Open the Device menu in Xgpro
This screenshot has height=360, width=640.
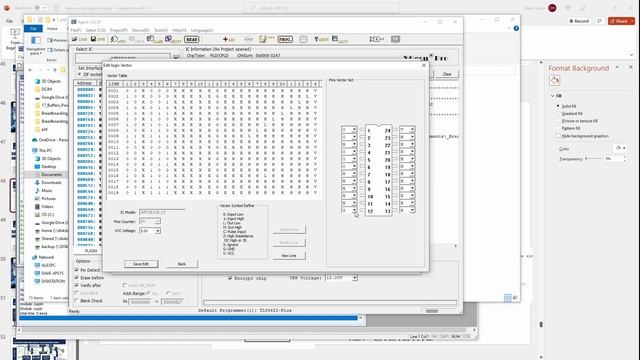(140, 30)
